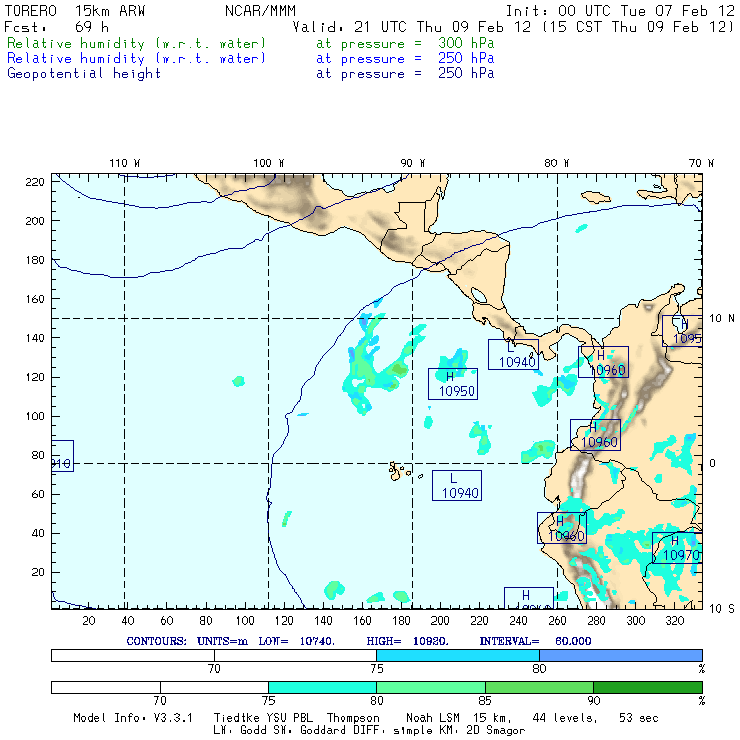Click the 'L 10940' box near Panama
The image size is (740, 740).
click(513, 354)
